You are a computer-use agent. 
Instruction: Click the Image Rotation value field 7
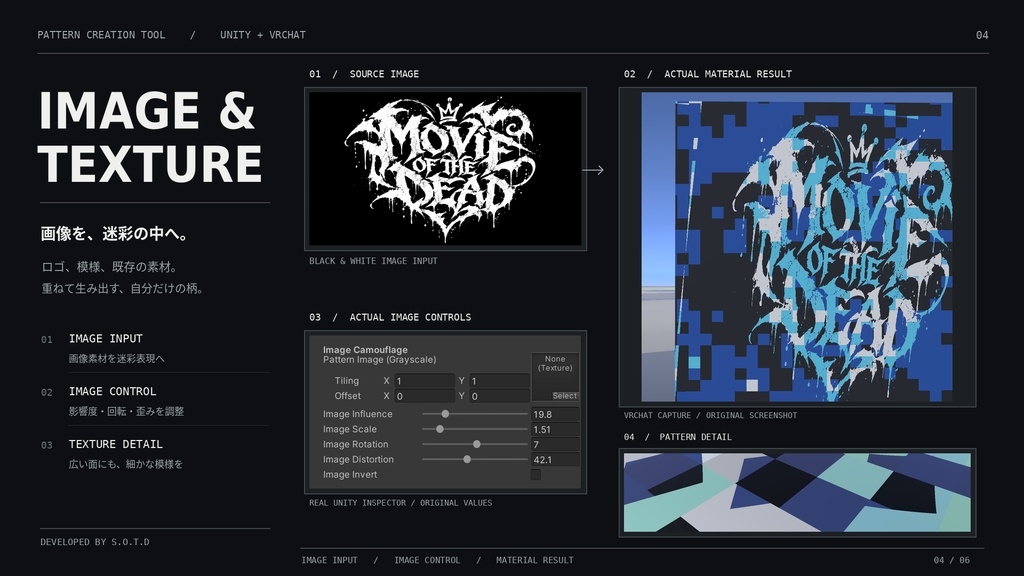tap(555, 444)
